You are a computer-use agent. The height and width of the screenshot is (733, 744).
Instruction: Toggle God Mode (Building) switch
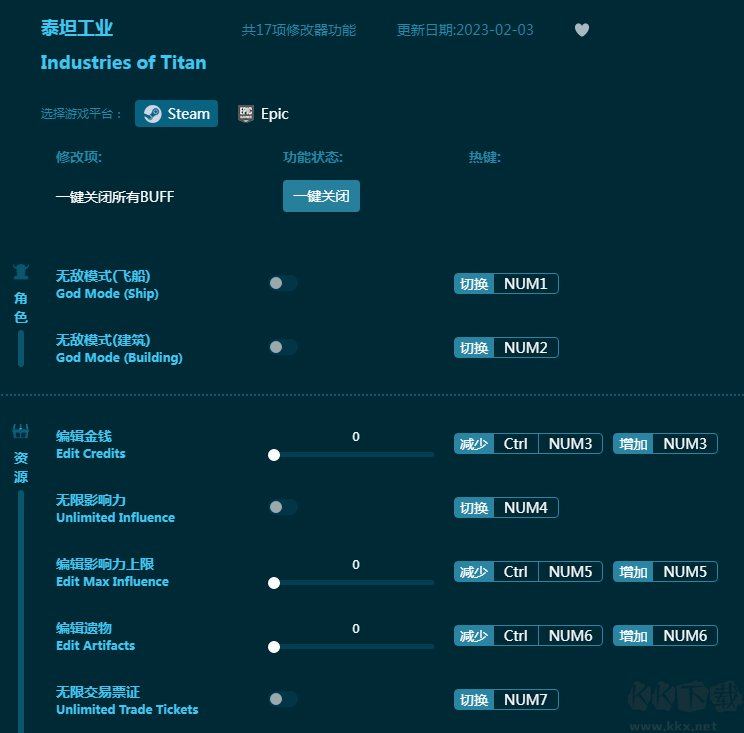tap(283, 347)
